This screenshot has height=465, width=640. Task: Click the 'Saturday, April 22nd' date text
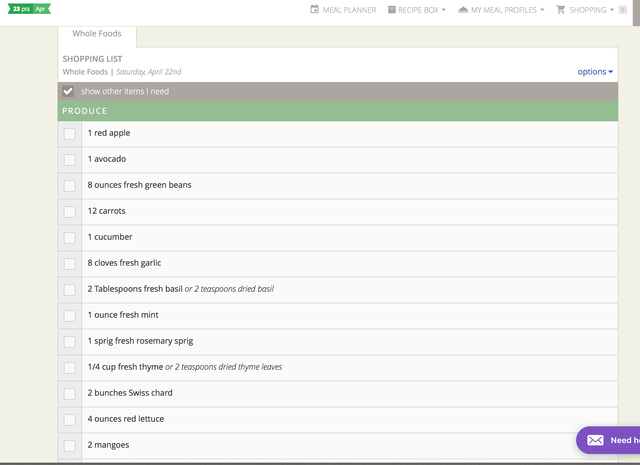point(149,72)
